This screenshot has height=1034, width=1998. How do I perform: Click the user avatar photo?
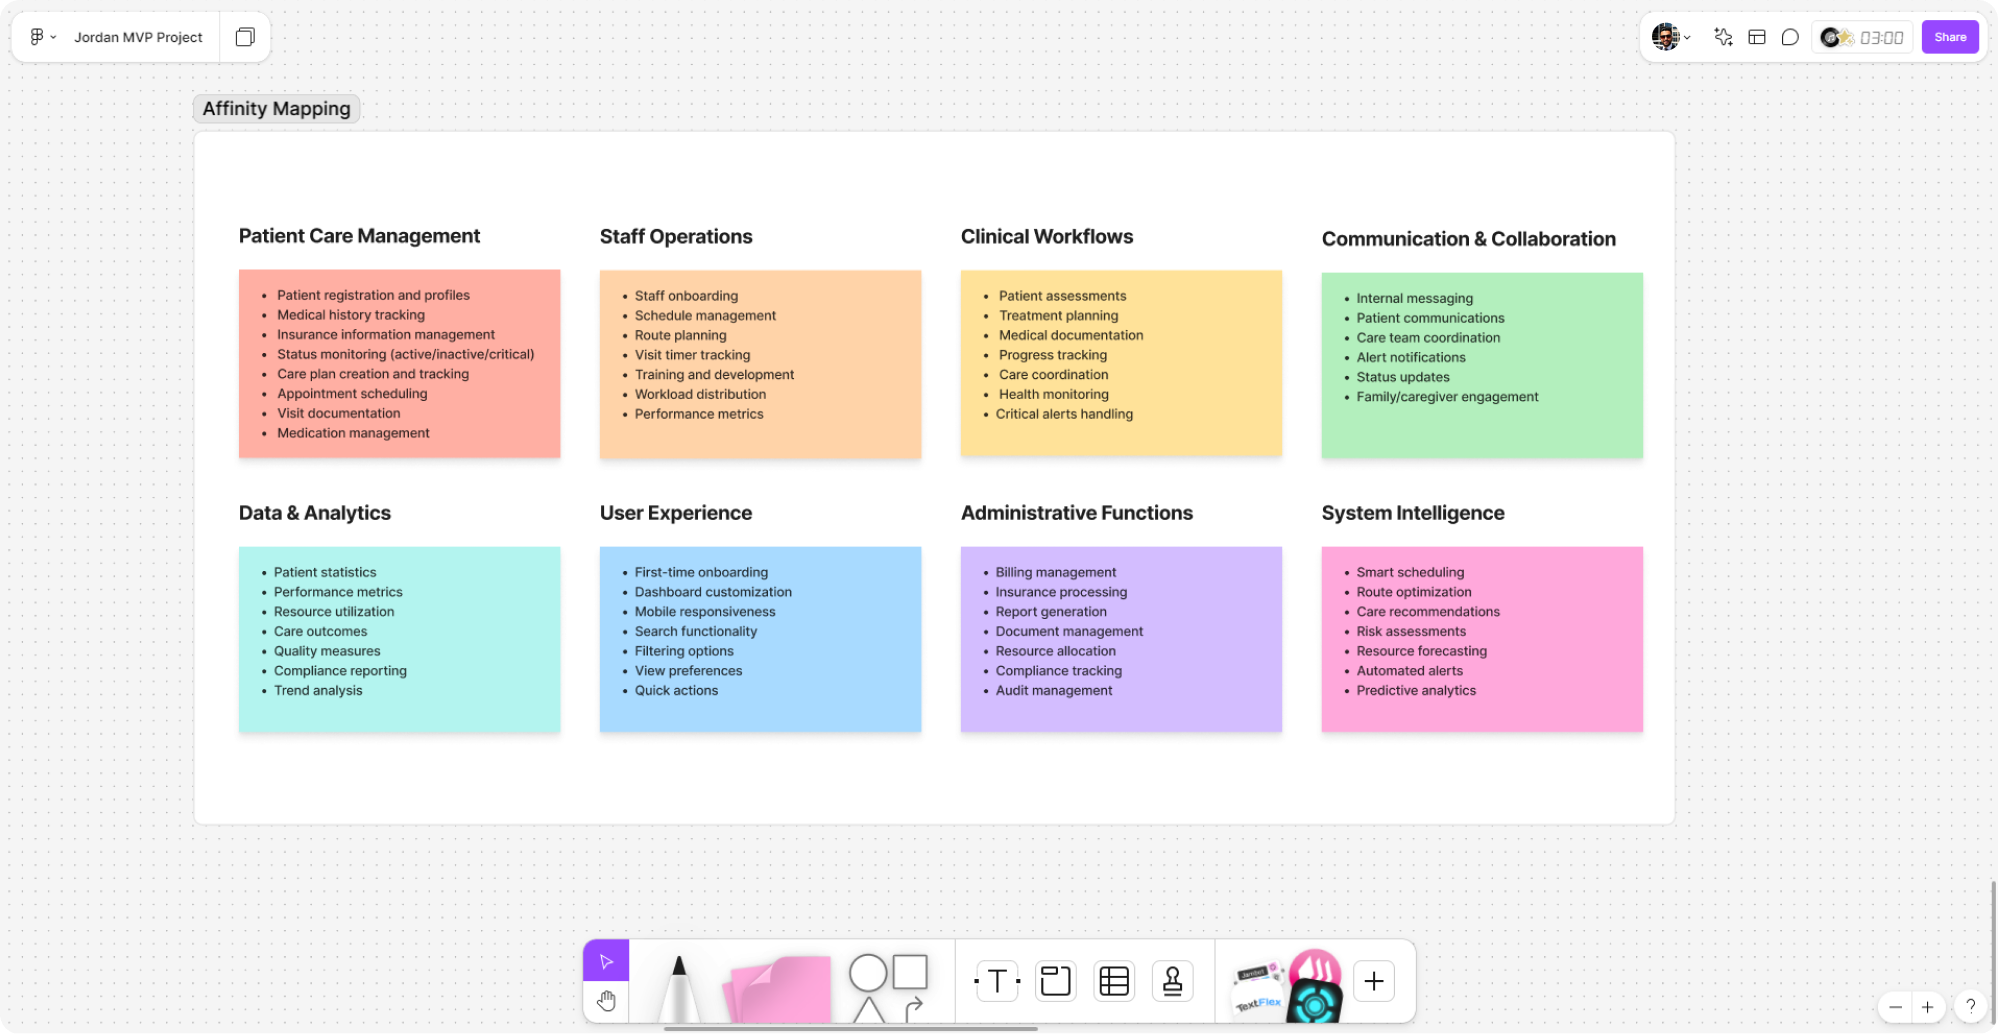(1665, 37)
